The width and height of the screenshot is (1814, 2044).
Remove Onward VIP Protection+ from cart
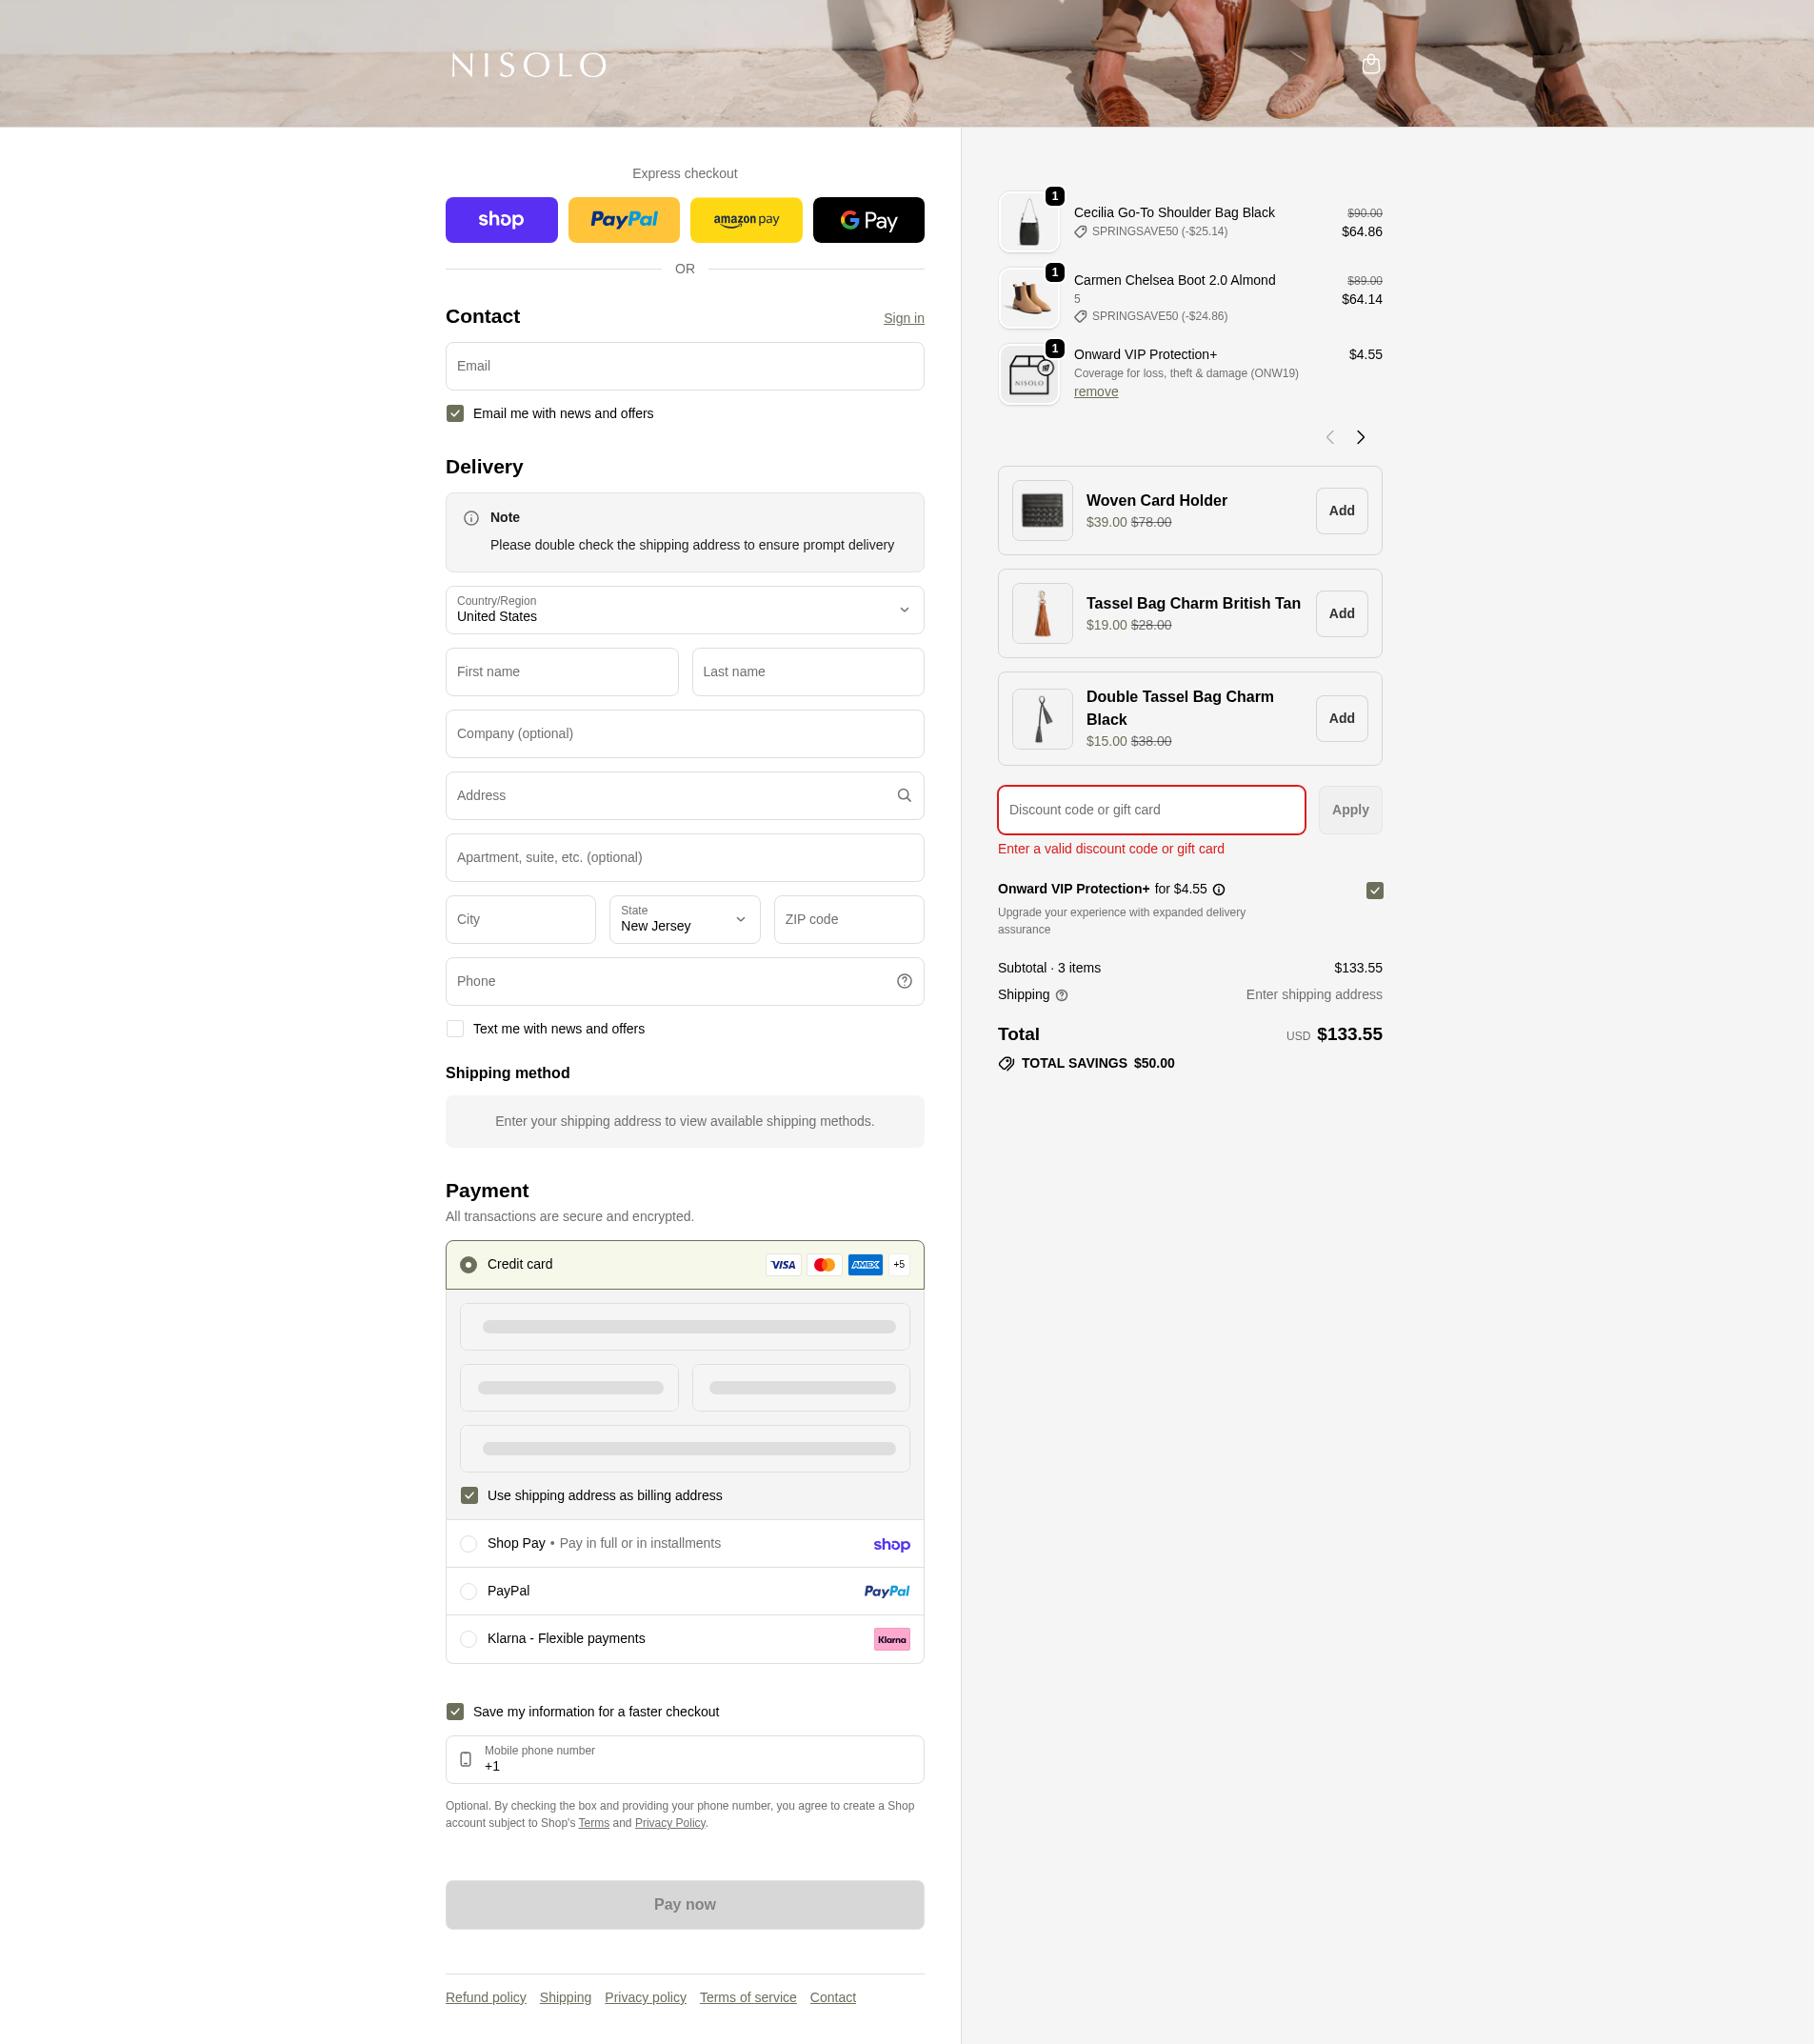(1095, 392)
